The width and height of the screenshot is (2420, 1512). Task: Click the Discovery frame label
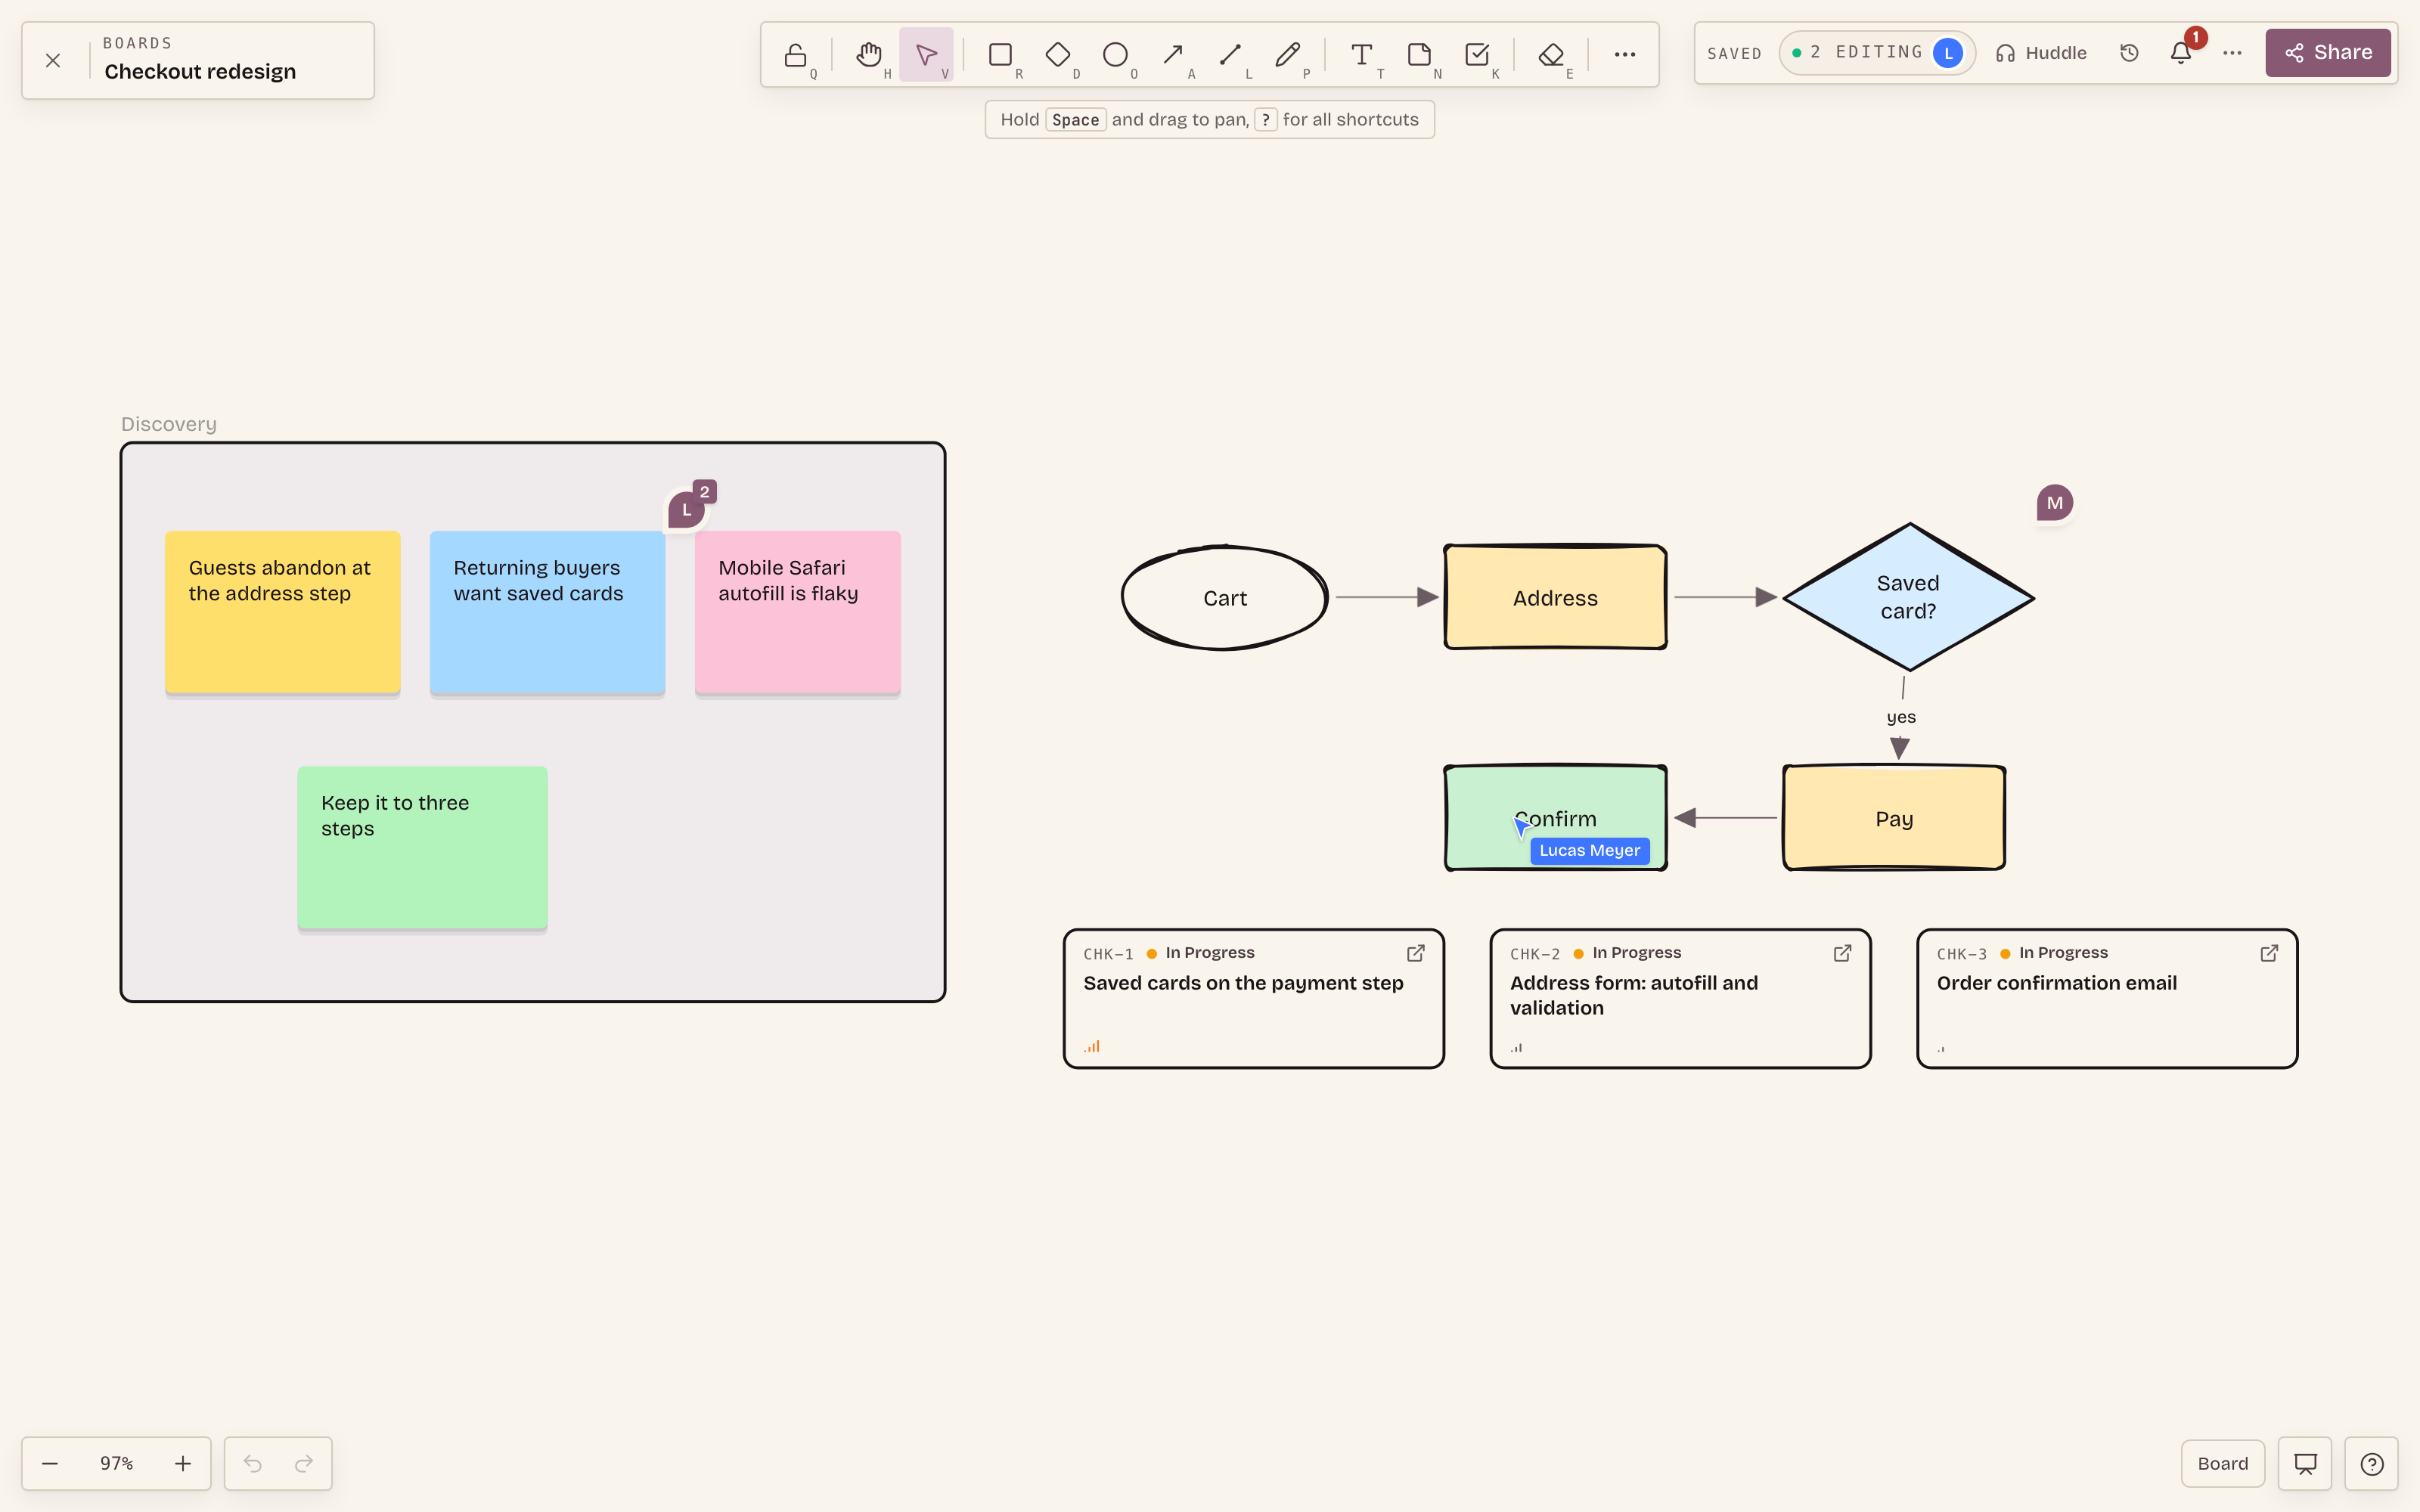pos(169,424)
